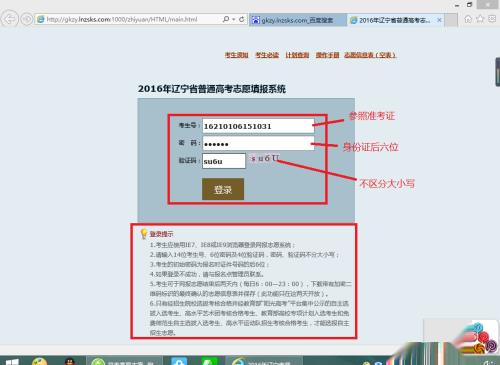Open the 计划查询 link
This screenshot has height=365, width=500.
[297, 55]
